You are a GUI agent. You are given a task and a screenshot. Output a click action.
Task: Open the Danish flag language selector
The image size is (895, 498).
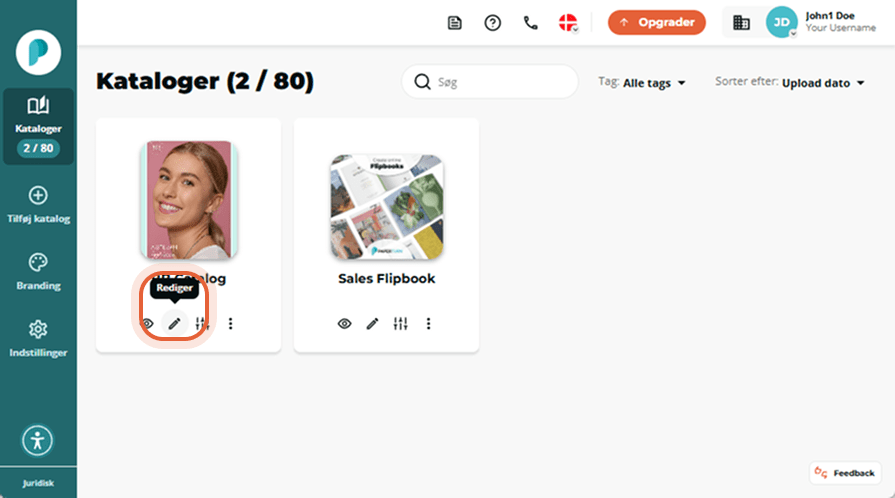568,23
